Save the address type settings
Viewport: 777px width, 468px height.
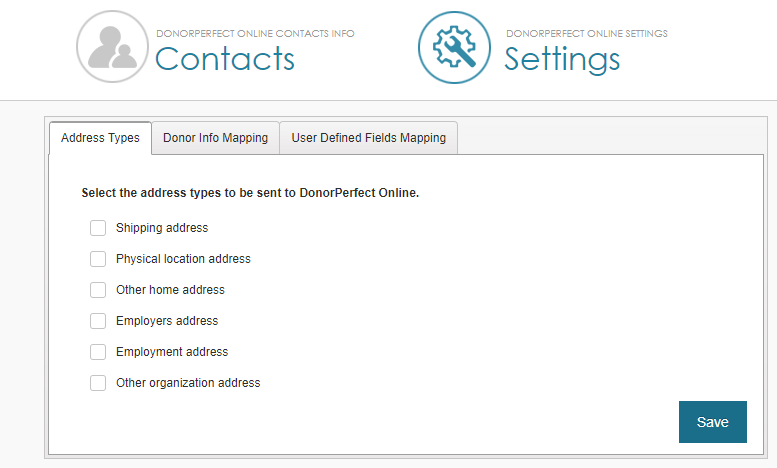pyautogui.click(x=713, y=422)
